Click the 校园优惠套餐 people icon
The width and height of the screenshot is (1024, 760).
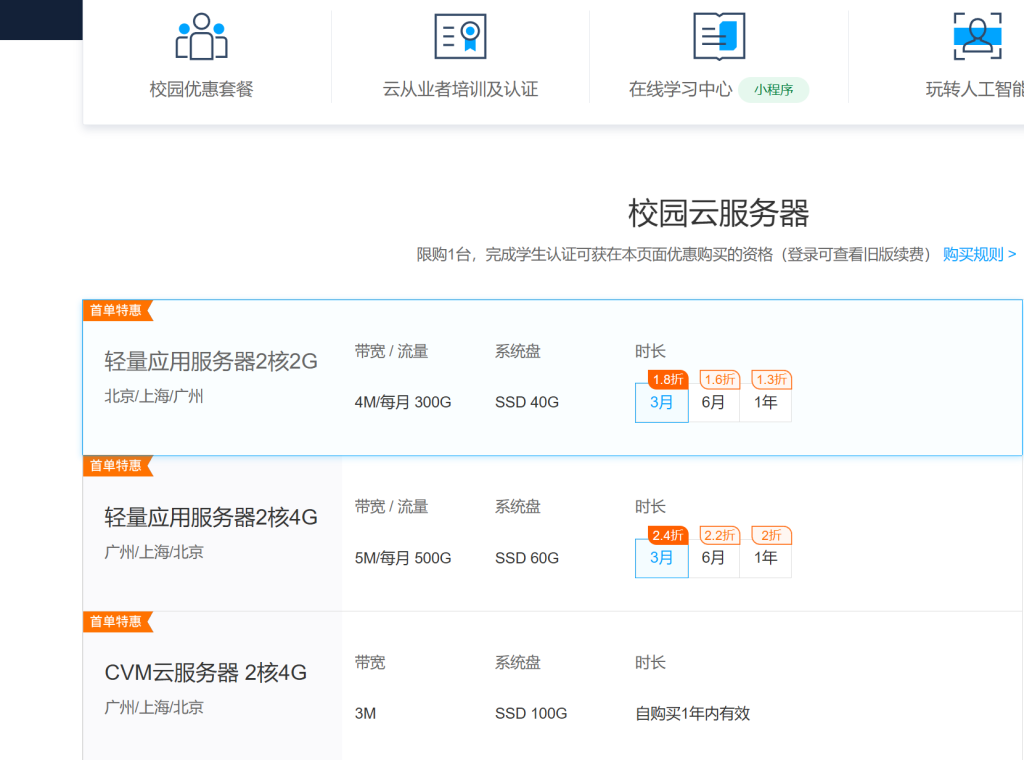pos(201,37)
